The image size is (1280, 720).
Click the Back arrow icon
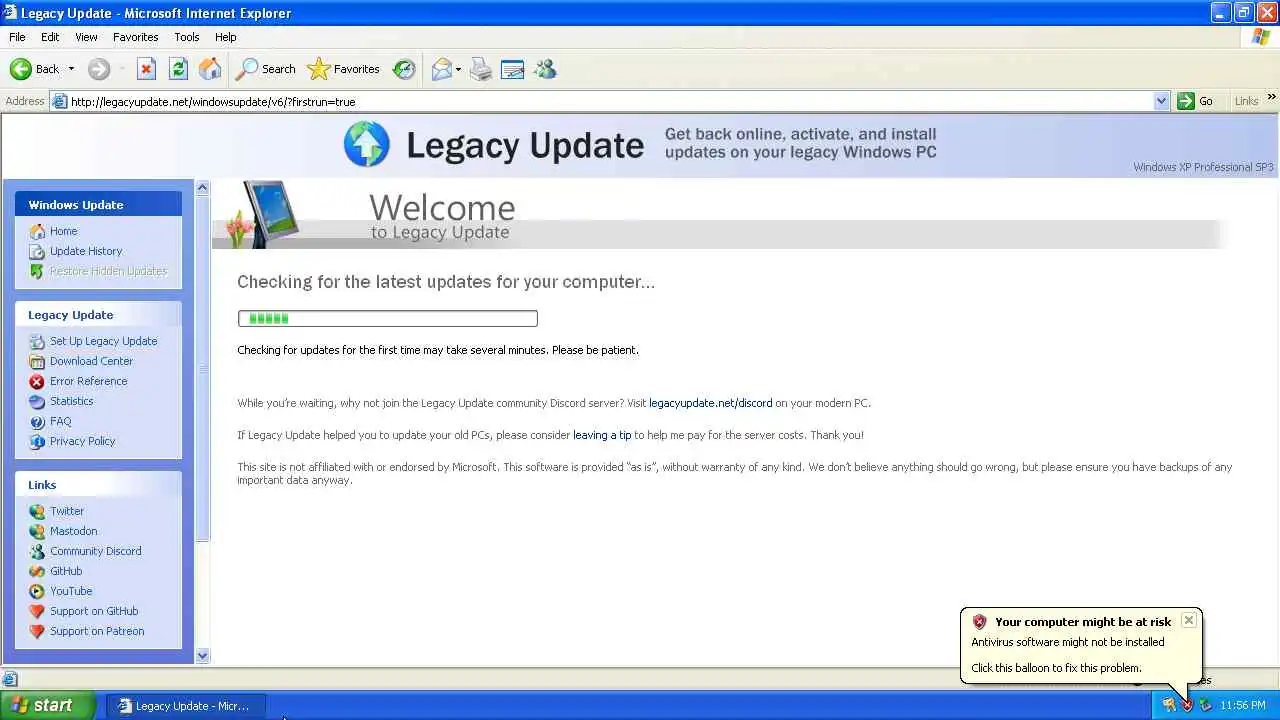pos(20,69)
